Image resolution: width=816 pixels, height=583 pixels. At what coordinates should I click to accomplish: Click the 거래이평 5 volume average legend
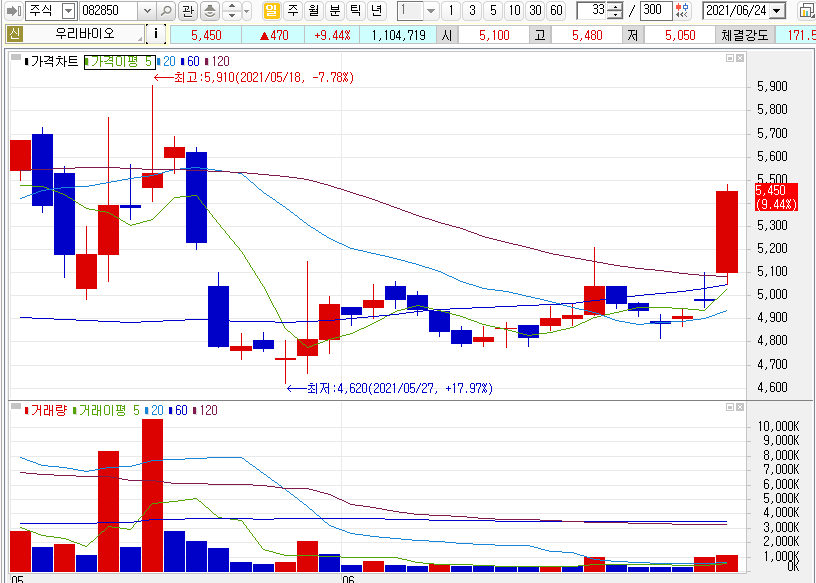pos(108,410)
